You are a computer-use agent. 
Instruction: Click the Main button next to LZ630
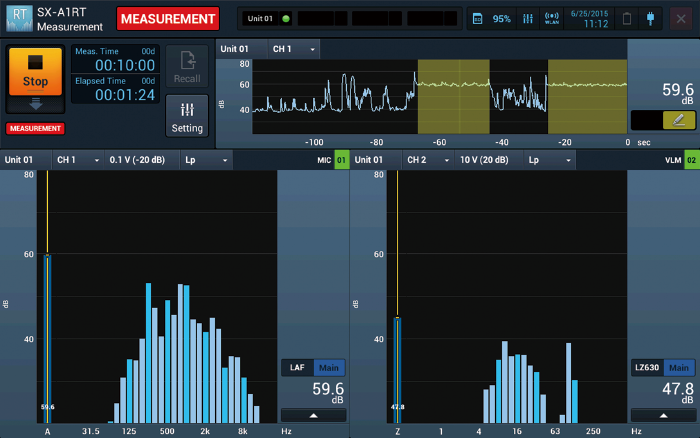click(x=679, y=367)
